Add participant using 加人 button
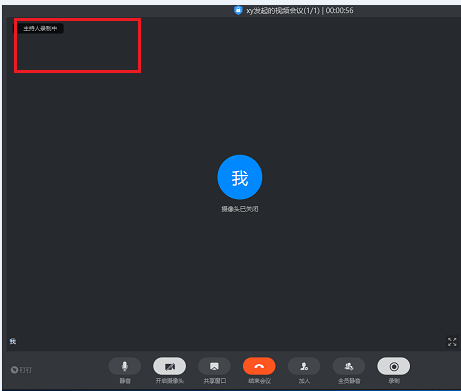 click(x=304, y=366)
